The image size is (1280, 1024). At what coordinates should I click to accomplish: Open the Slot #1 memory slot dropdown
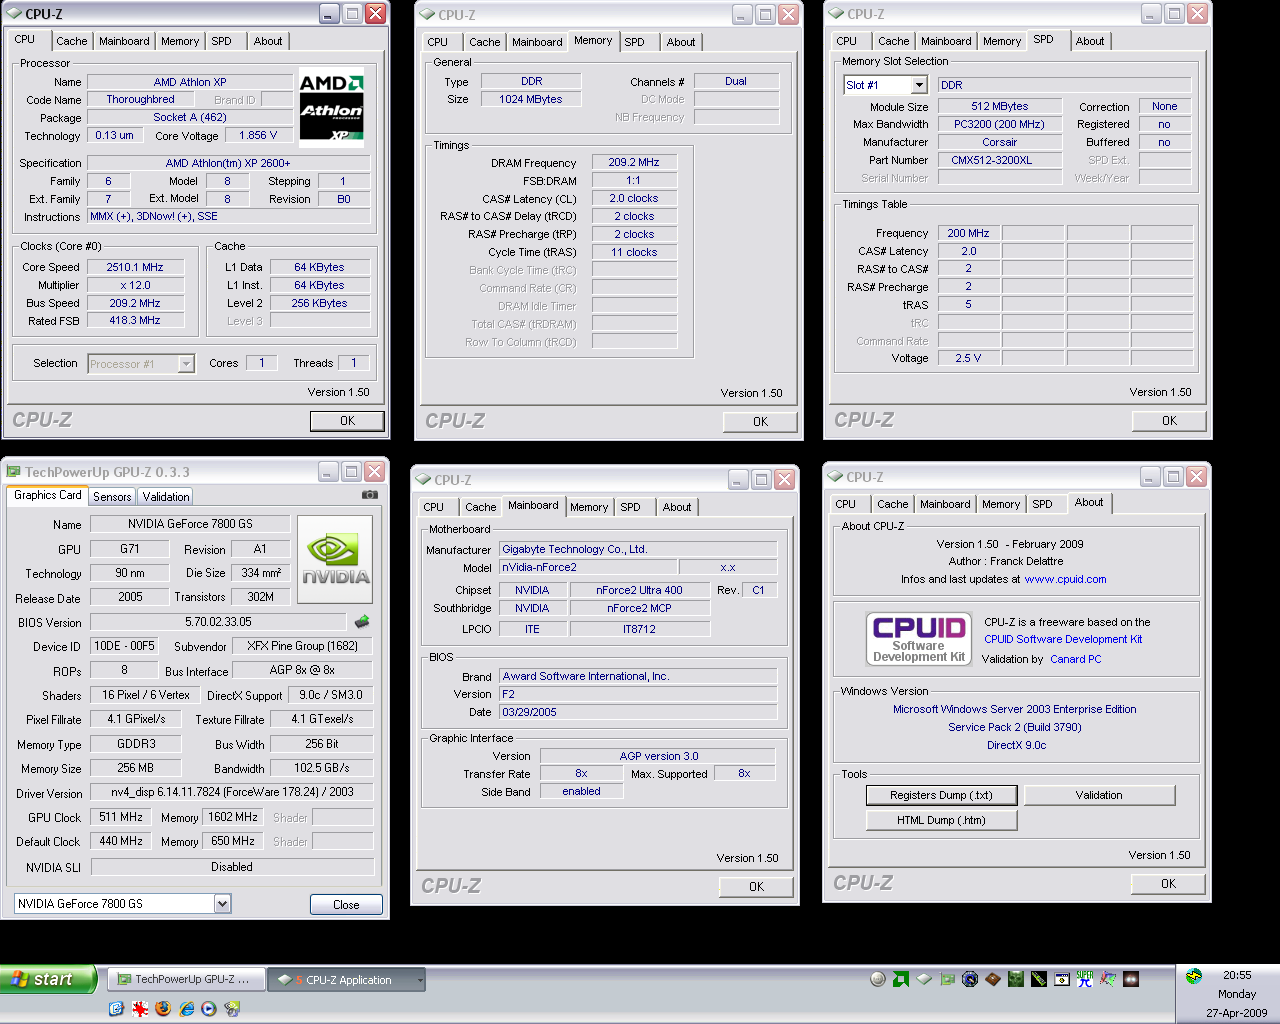pos(919,85)
